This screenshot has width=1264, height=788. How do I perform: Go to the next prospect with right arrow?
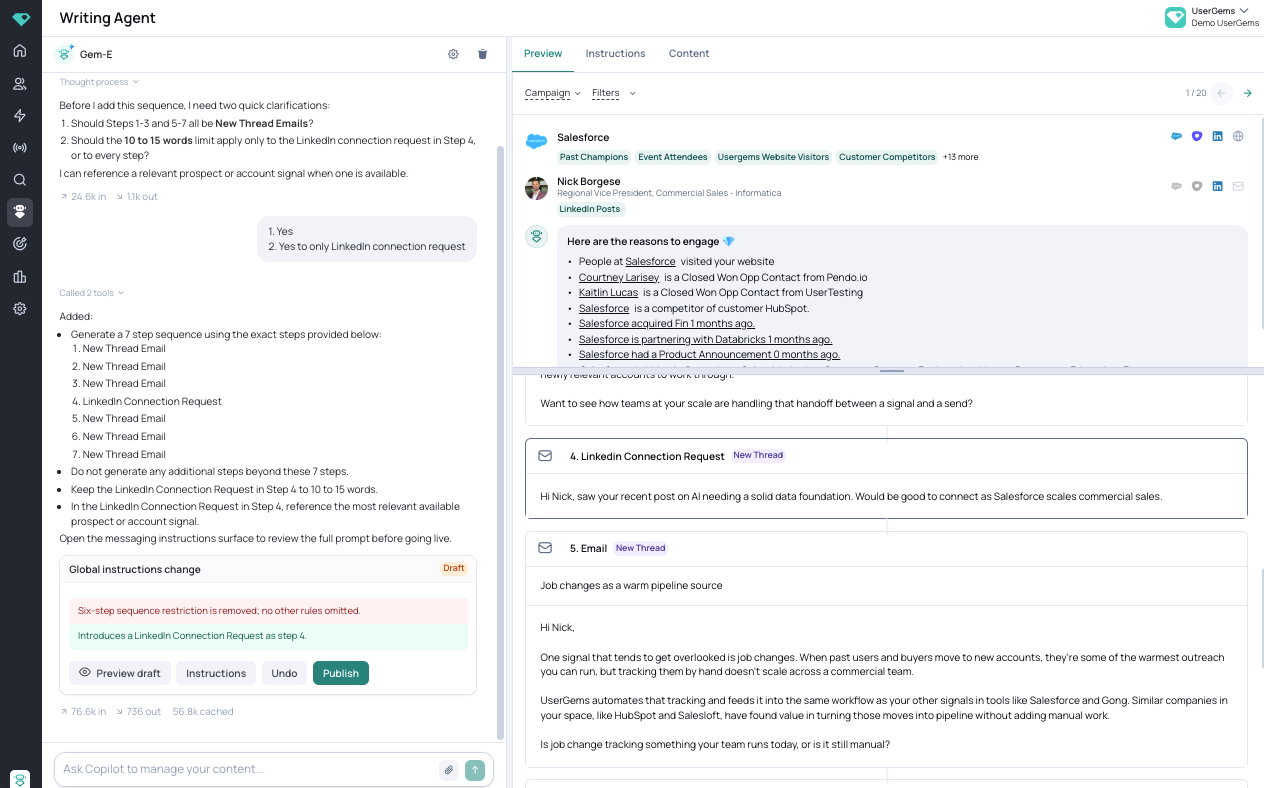pyautogui.click(x=1247, y=93)
